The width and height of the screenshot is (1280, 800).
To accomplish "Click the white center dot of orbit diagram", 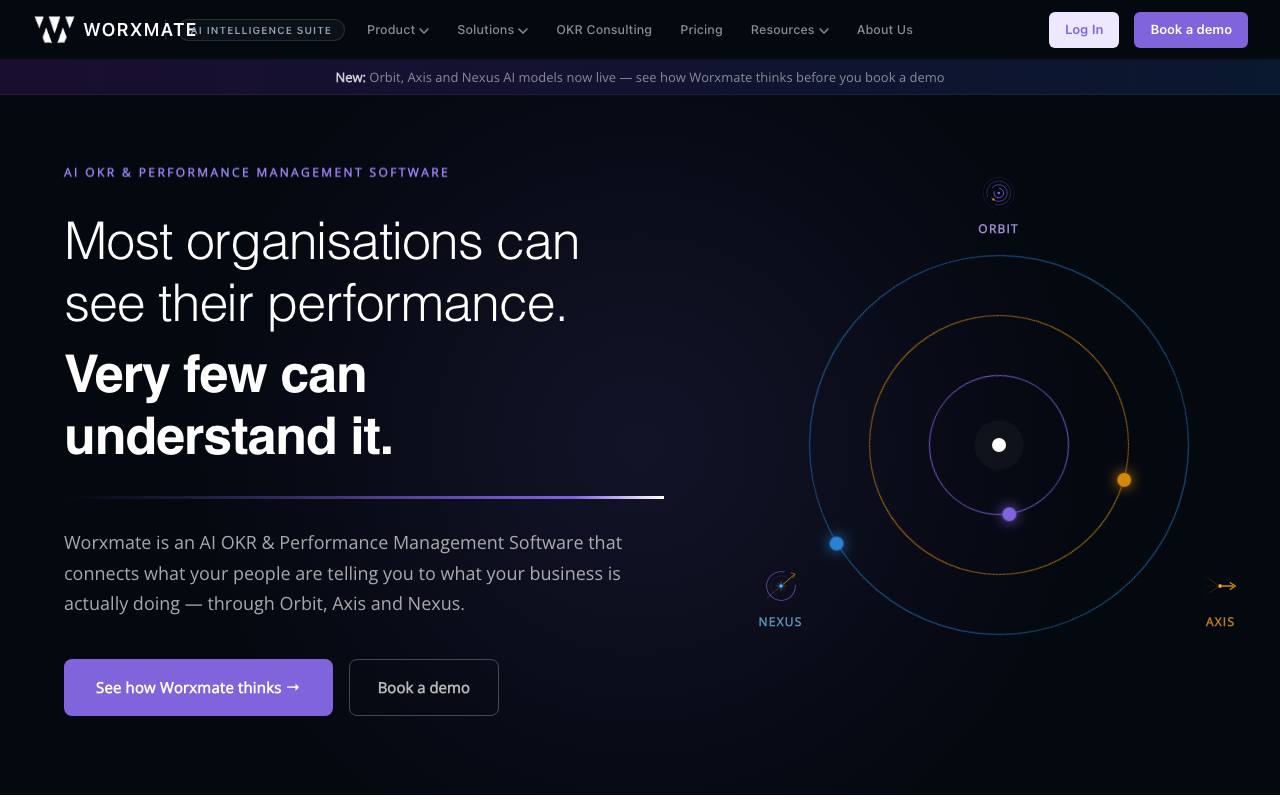I will point(999,445).
